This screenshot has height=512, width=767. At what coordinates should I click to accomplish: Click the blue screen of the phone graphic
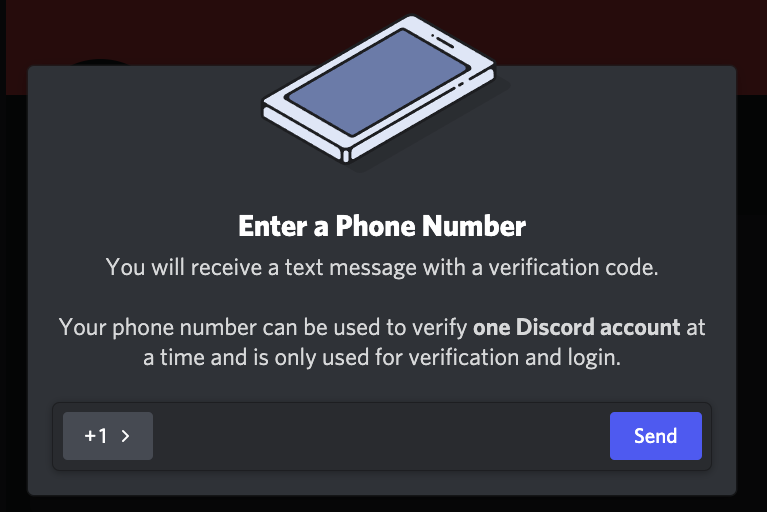(378, 81)
